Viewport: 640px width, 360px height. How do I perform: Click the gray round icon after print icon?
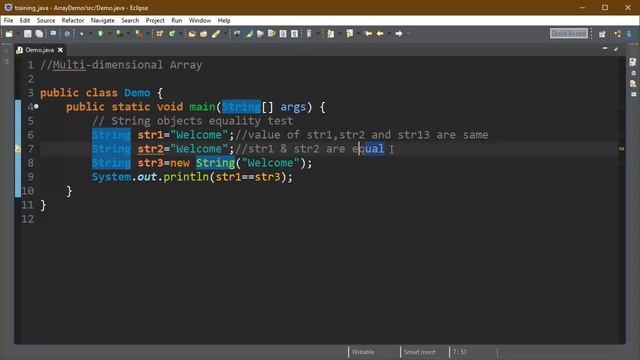pyautogui.click(x=67, y=34)
